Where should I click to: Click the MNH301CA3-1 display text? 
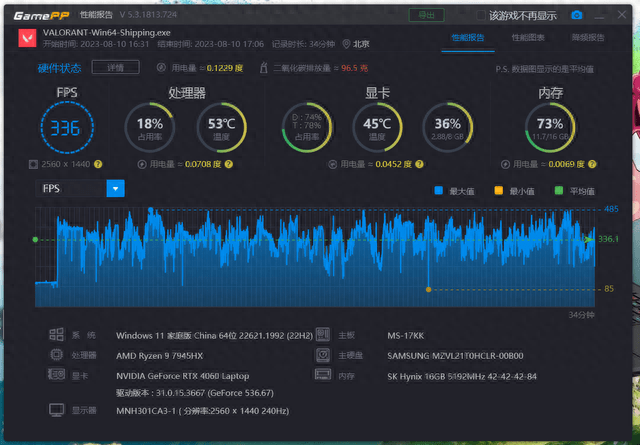(x=202, y=411)
